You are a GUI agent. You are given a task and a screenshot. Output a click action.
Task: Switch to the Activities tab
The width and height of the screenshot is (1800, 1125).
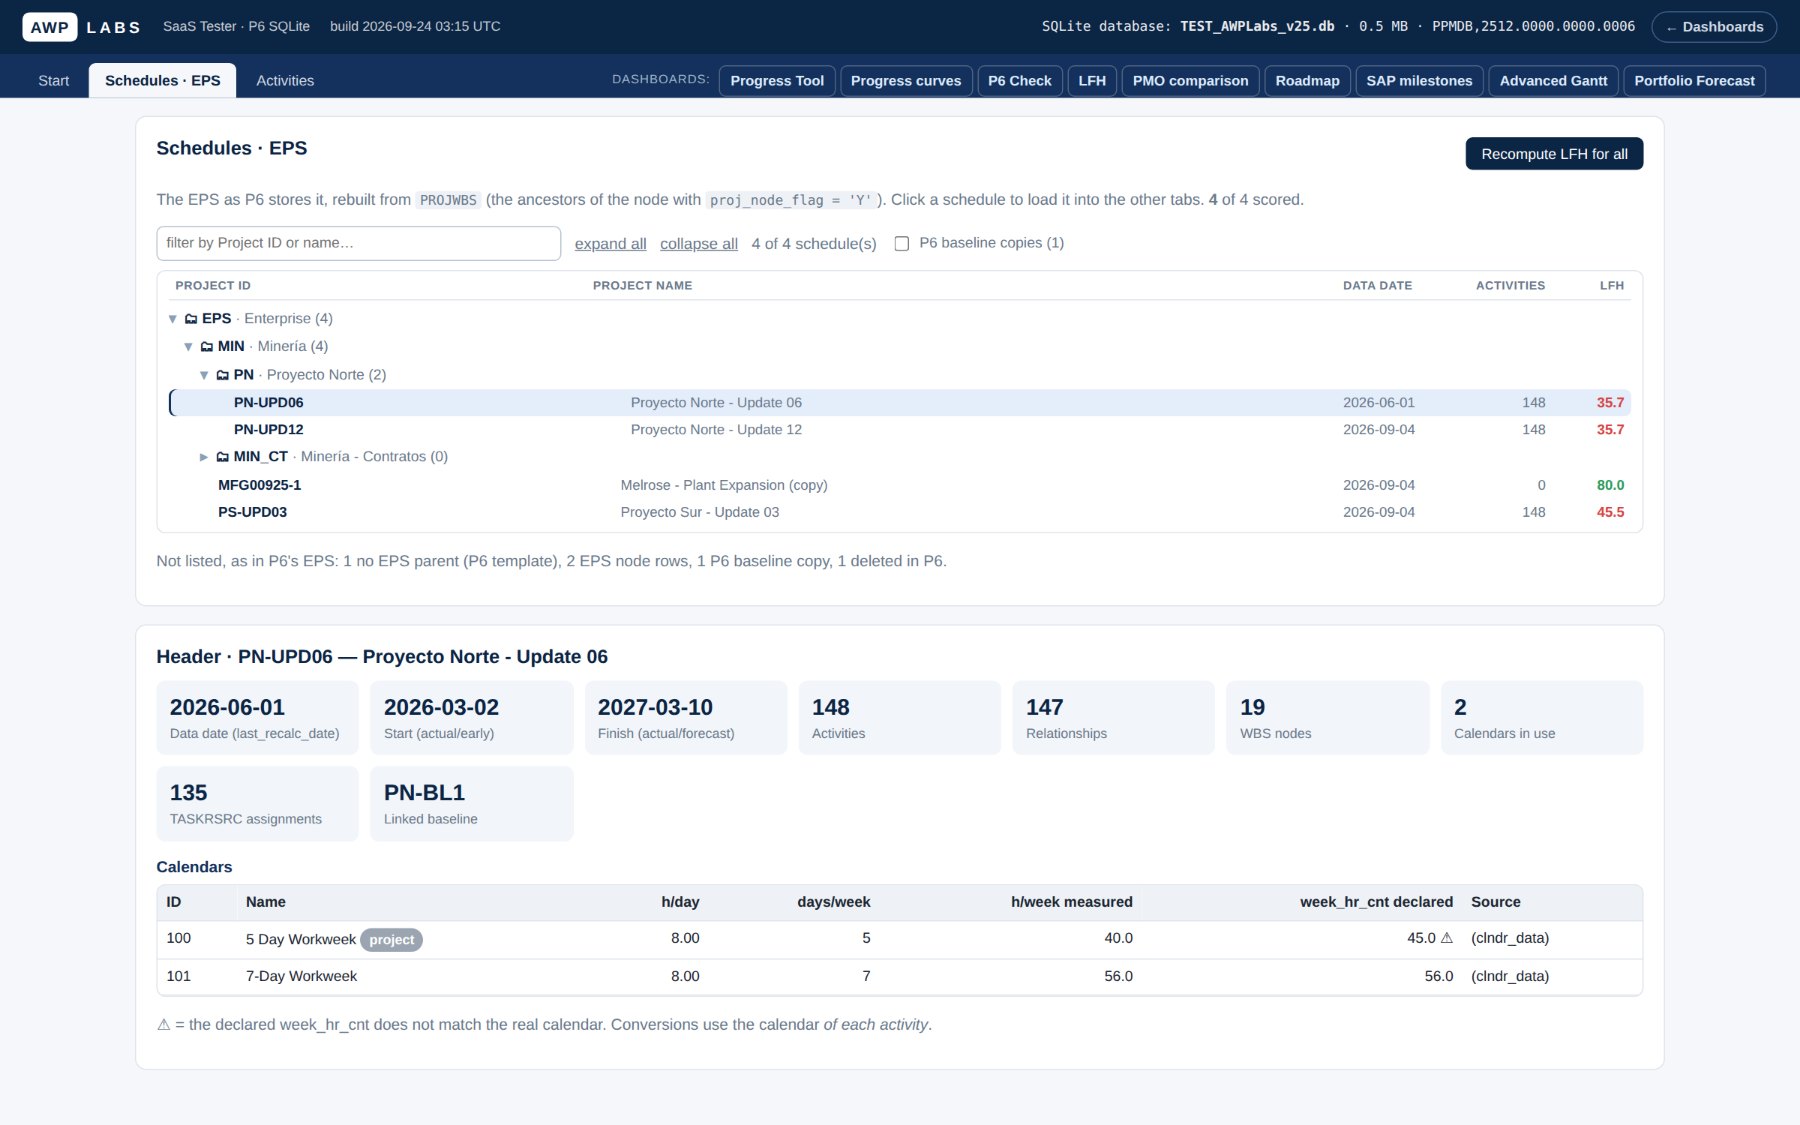pyautogui.click(x=285, y=80)
